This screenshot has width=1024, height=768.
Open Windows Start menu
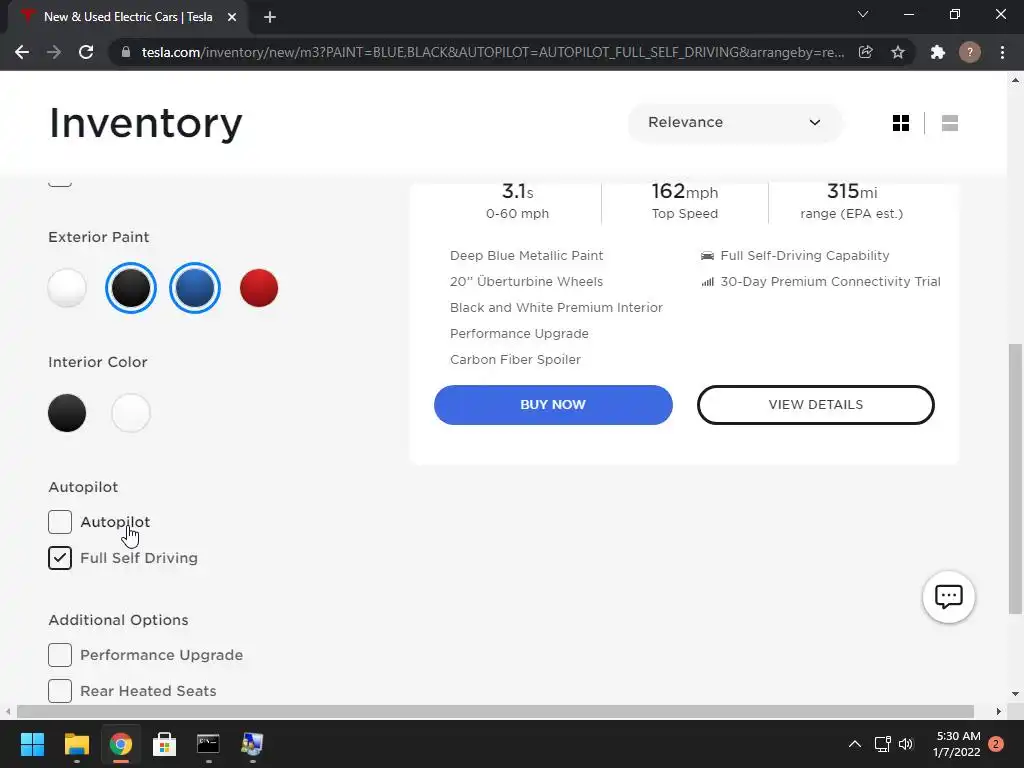pos(32,744)
